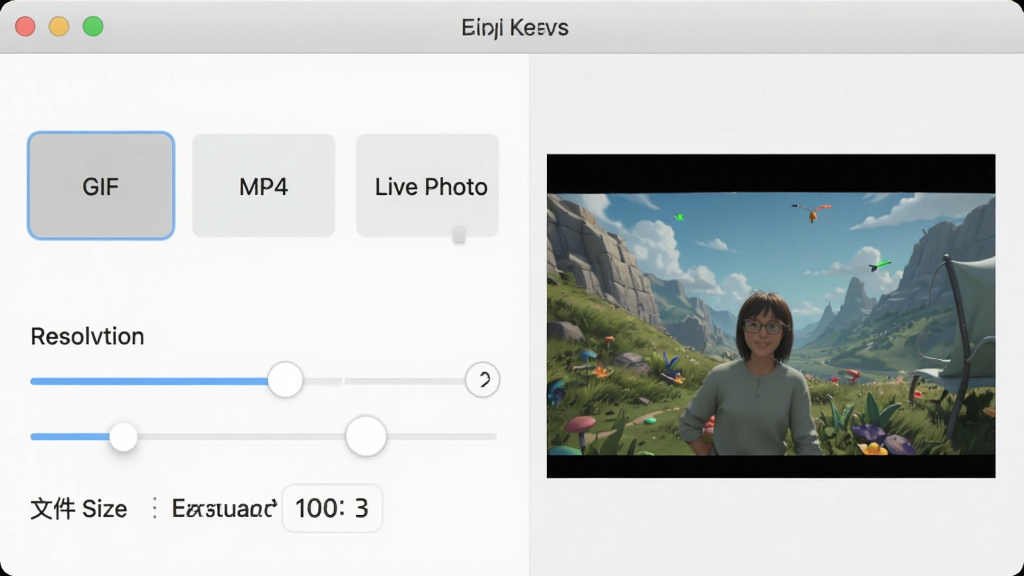Click the round button ending the Resolution slider

pos(483,379)
